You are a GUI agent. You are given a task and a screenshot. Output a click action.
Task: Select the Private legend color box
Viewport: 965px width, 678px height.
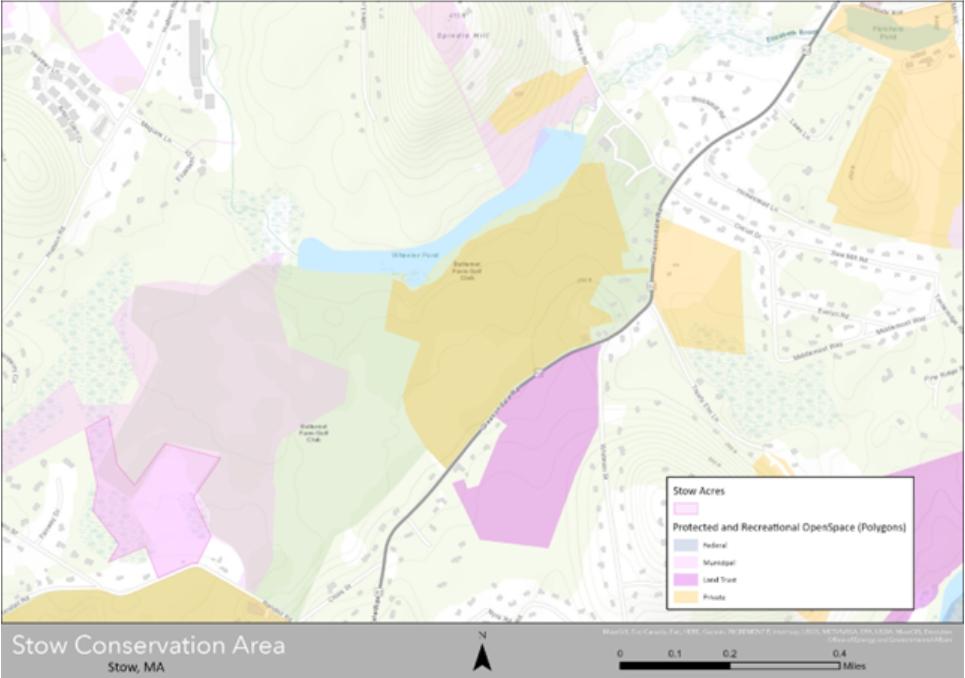(685, 596)
